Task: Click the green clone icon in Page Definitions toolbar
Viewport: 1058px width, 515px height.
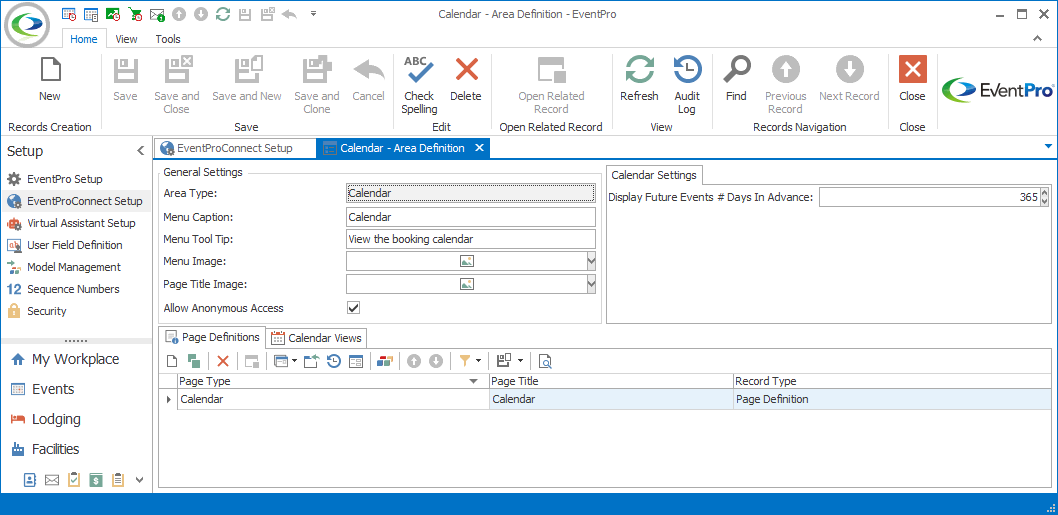Action: [194, 362]
